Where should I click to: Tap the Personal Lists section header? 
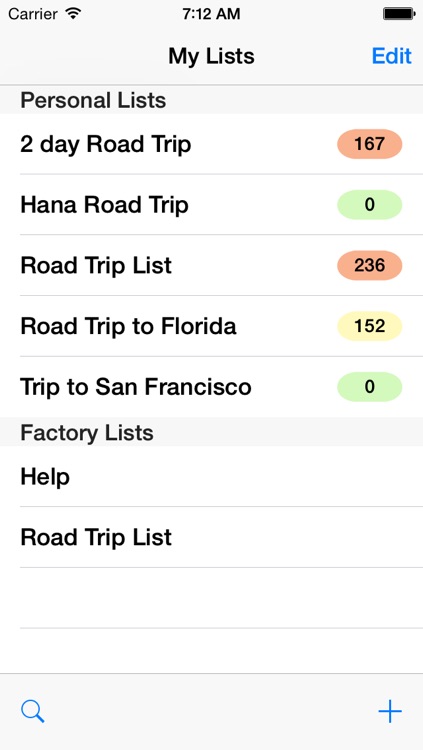click(212, 100)
